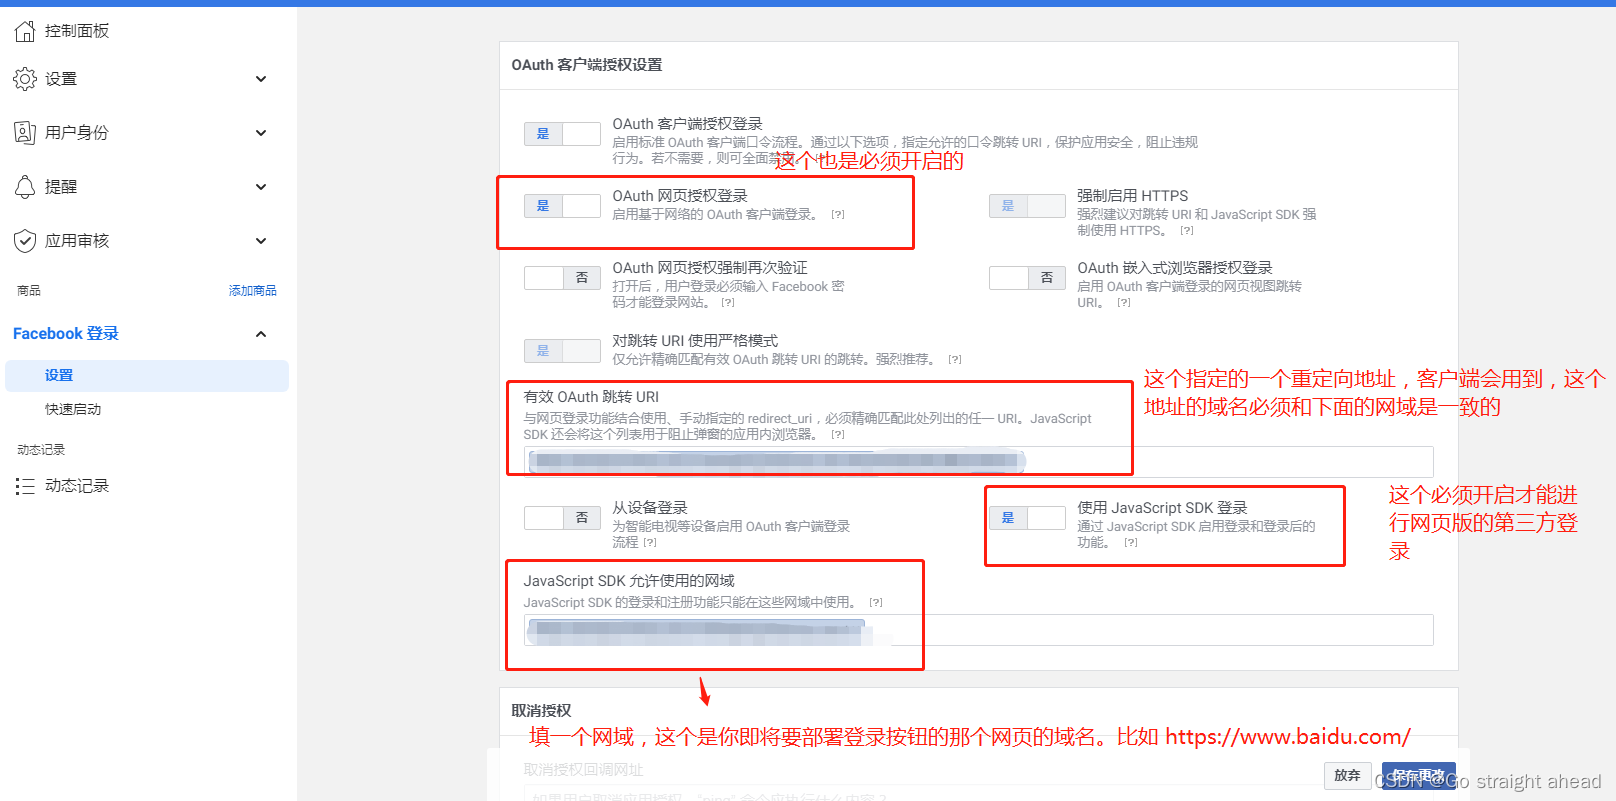Open 控制面板 in sidebar
This screenshot has width=1616, height=801.
coord(77,31)
